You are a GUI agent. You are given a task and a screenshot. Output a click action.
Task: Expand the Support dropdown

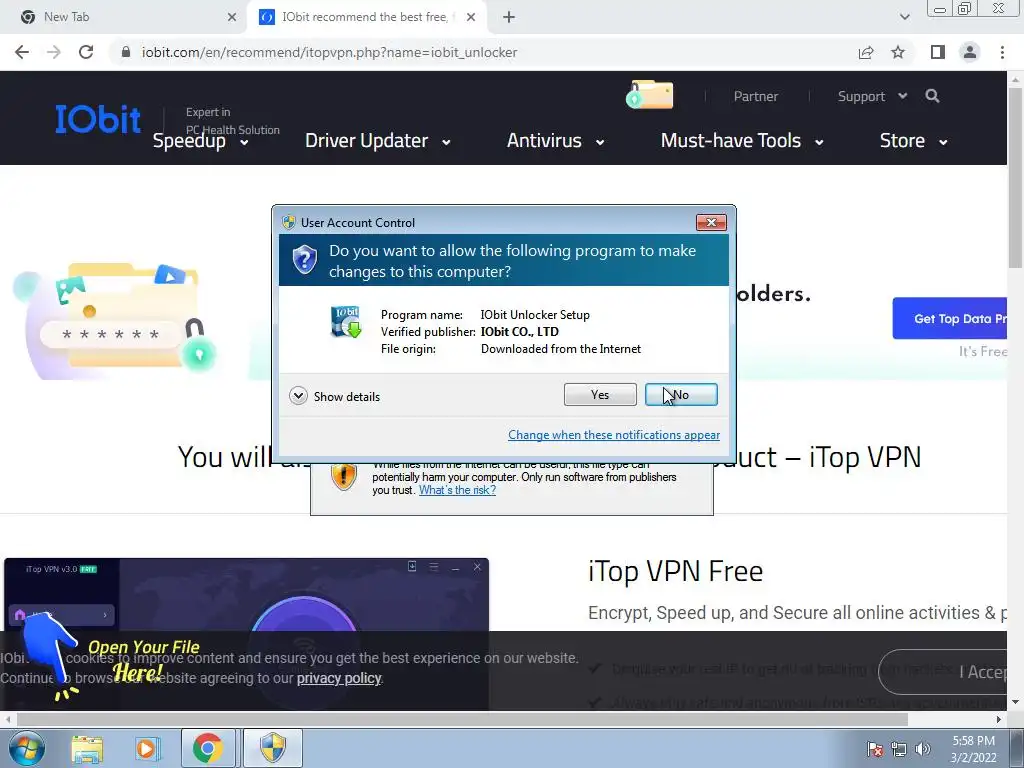coord(872,97)
